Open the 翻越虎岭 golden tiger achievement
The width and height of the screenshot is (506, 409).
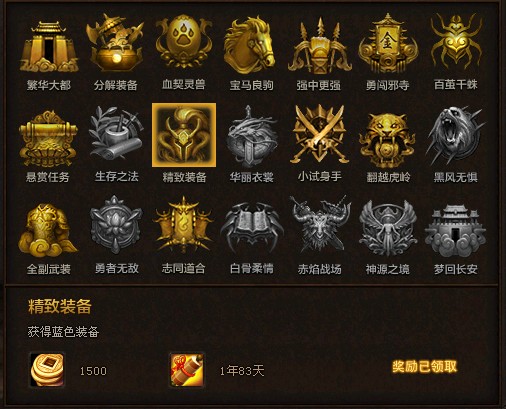[387, 140]
